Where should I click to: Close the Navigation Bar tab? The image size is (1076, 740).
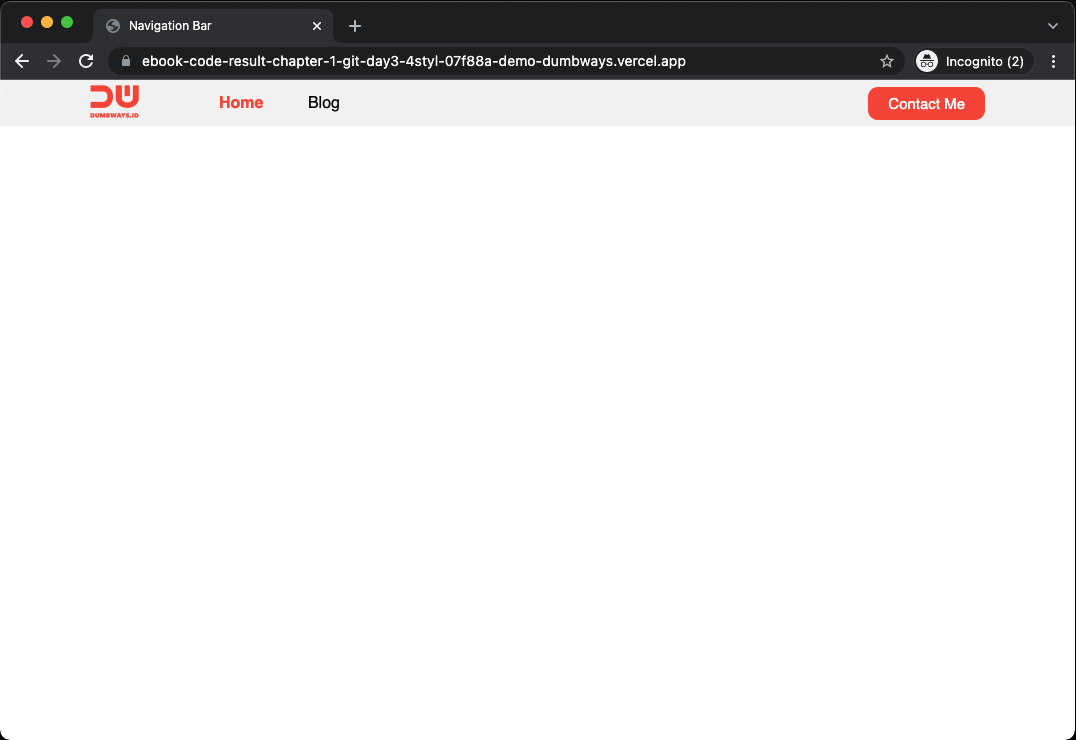tap(317, 26)
